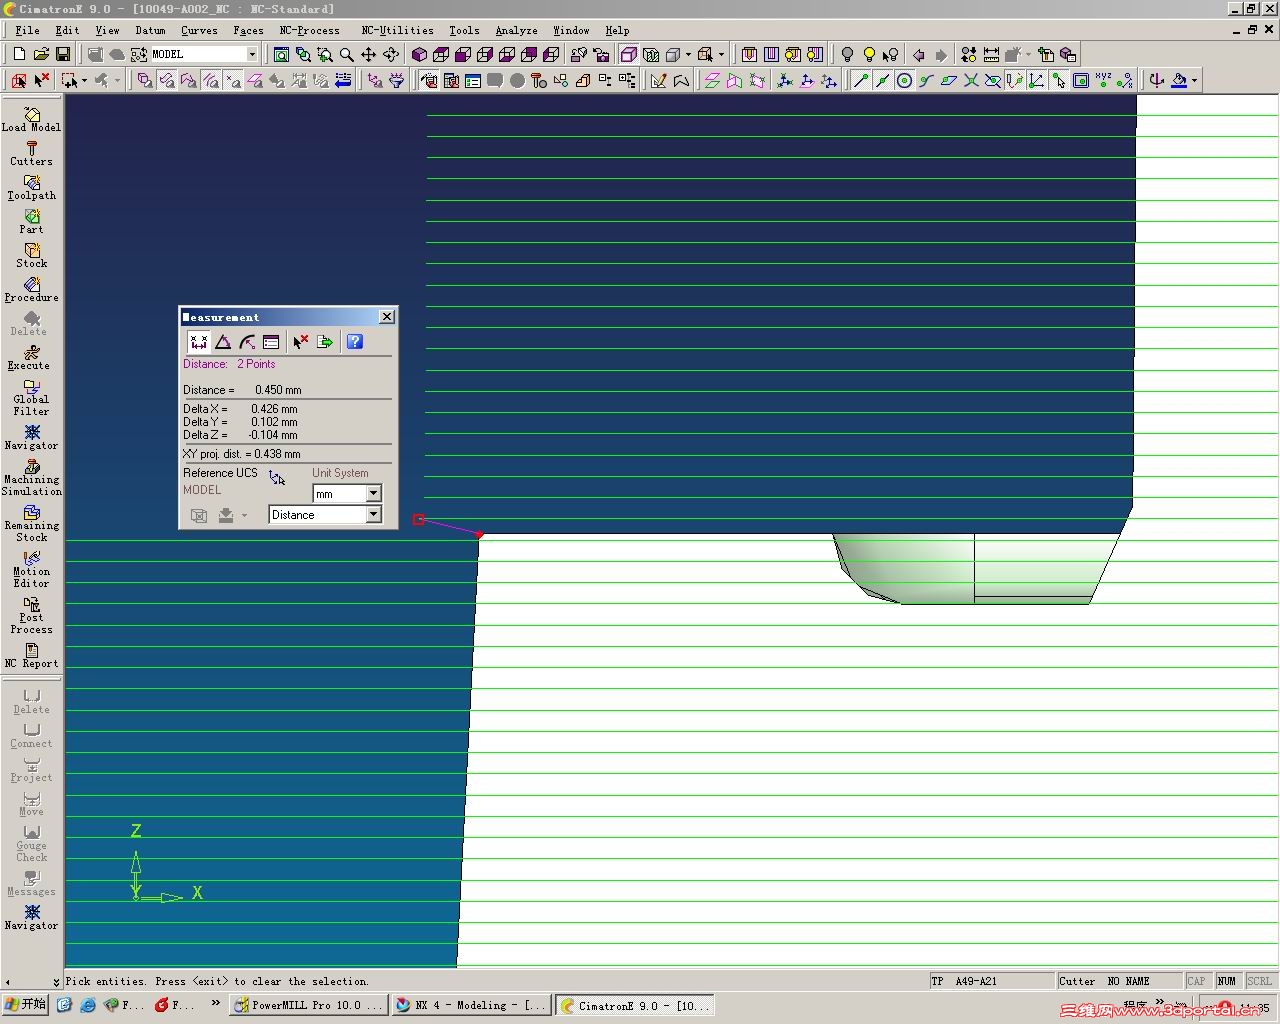Open the Window menu

[571, 31]
